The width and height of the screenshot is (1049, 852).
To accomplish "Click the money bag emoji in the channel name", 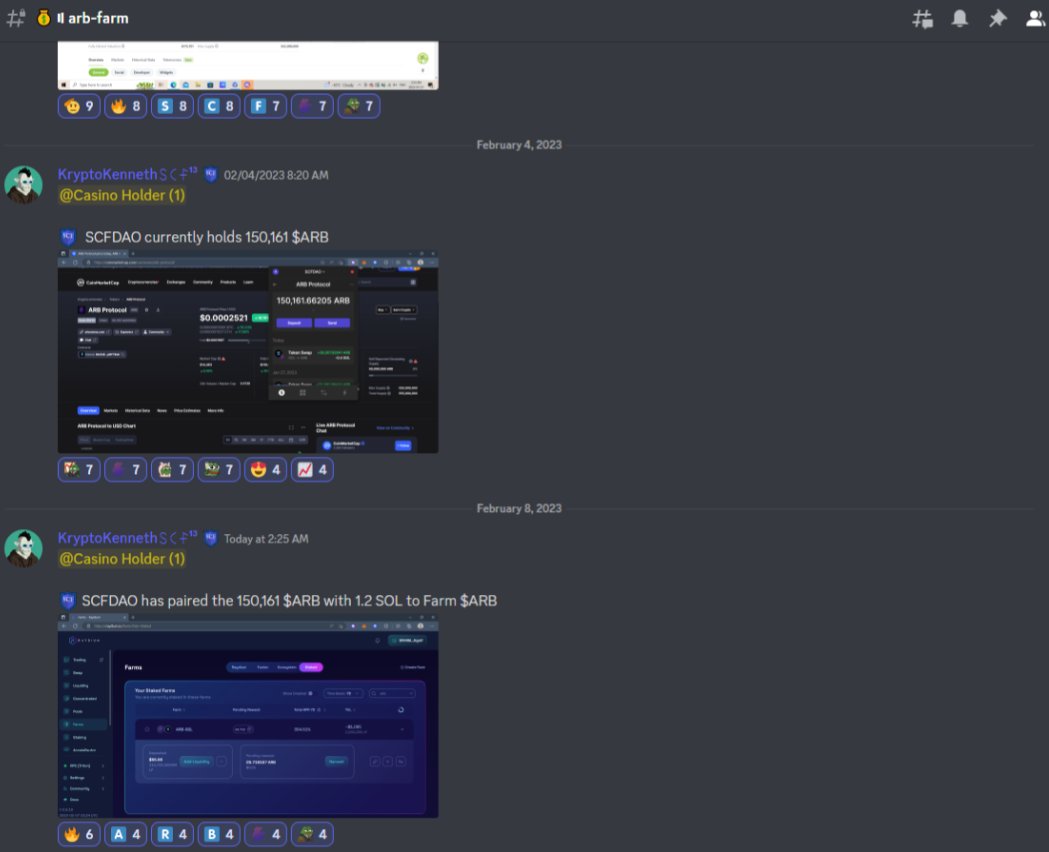I will 43,18.
